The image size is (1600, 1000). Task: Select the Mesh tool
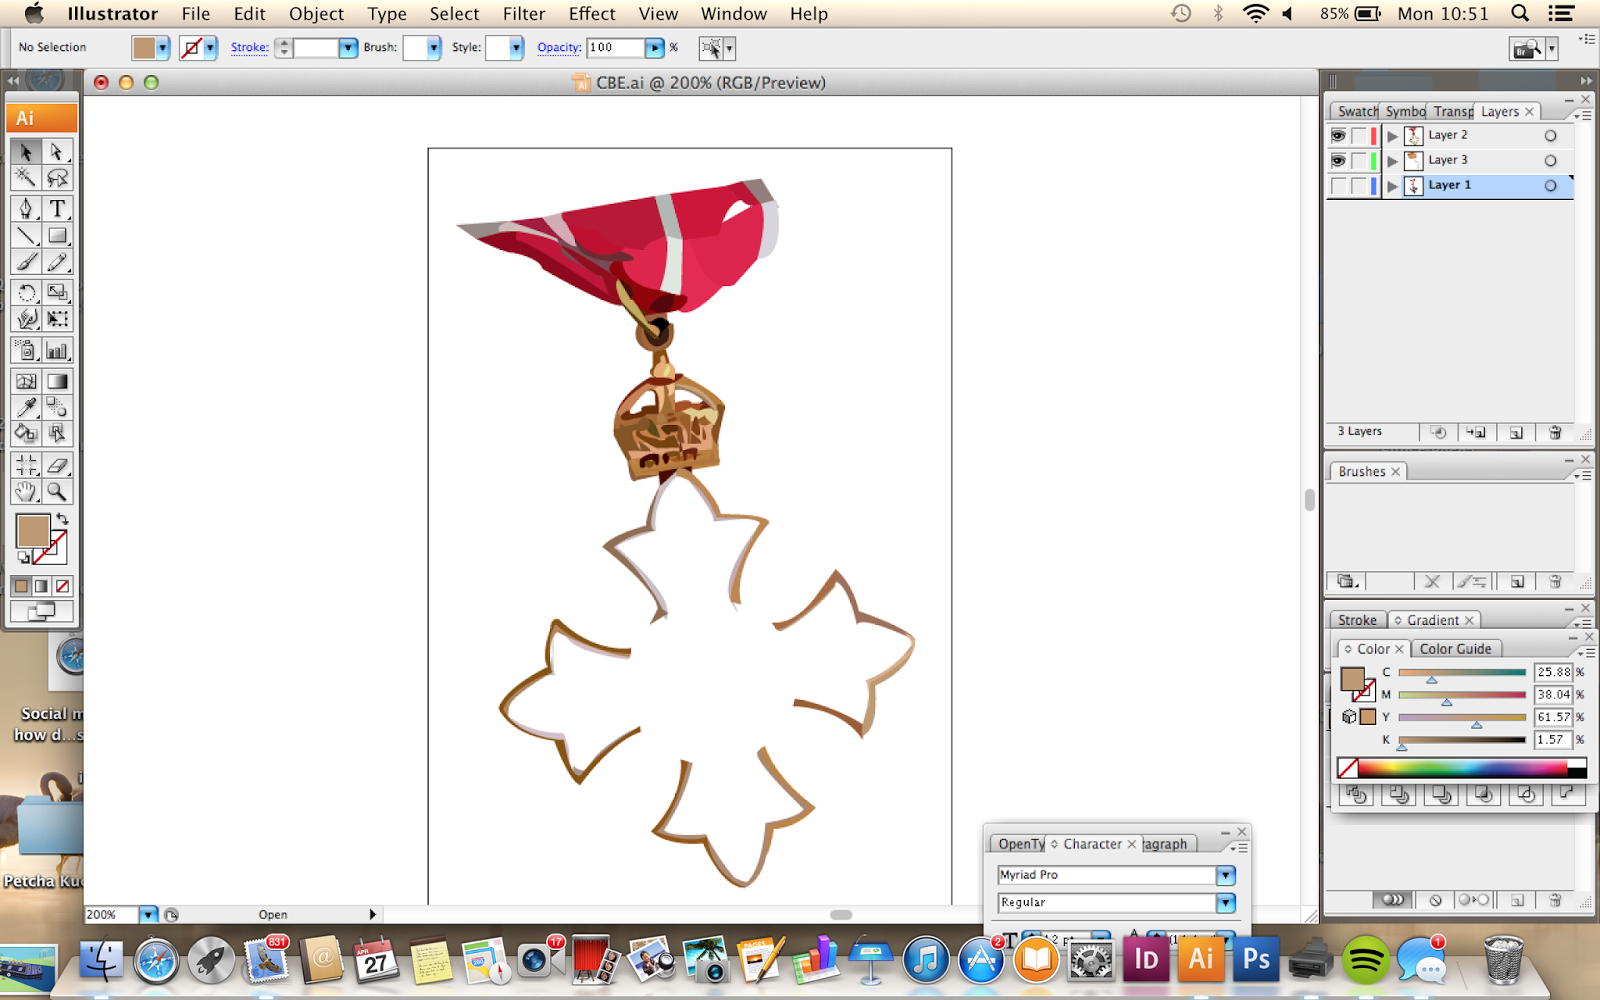[26, 381]
